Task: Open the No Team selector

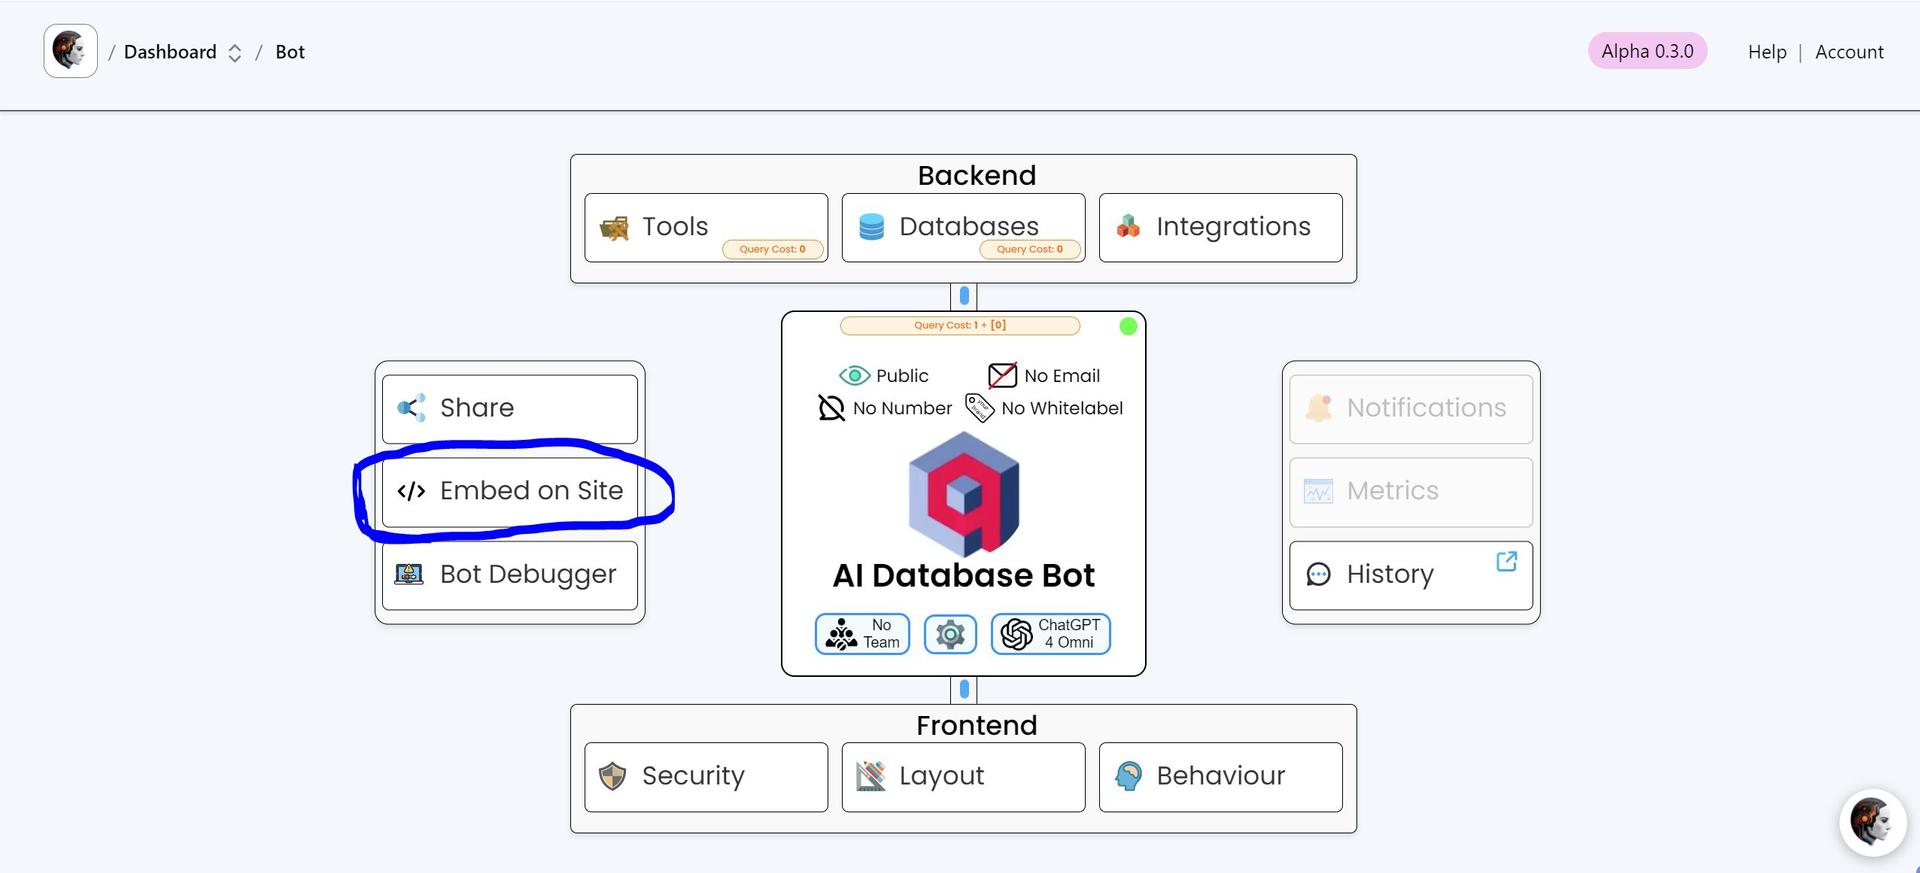Action: [862, 634]
